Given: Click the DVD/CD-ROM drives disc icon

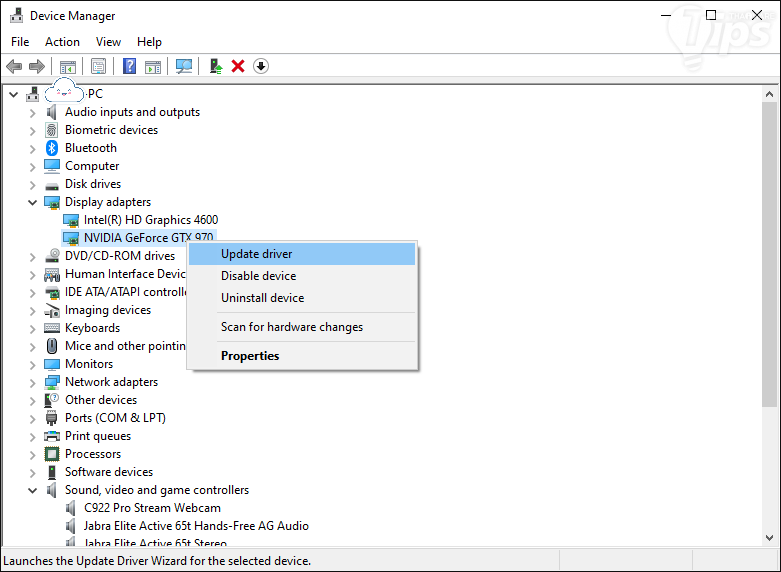Looking at the screenshot, I should (52, 256).
